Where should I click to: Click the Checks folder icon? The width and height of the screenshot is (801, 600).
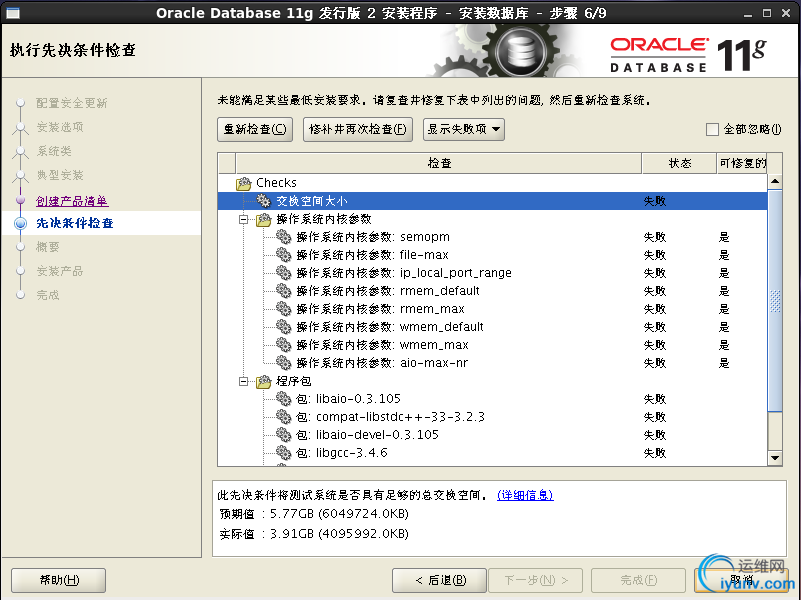(244, 183)
